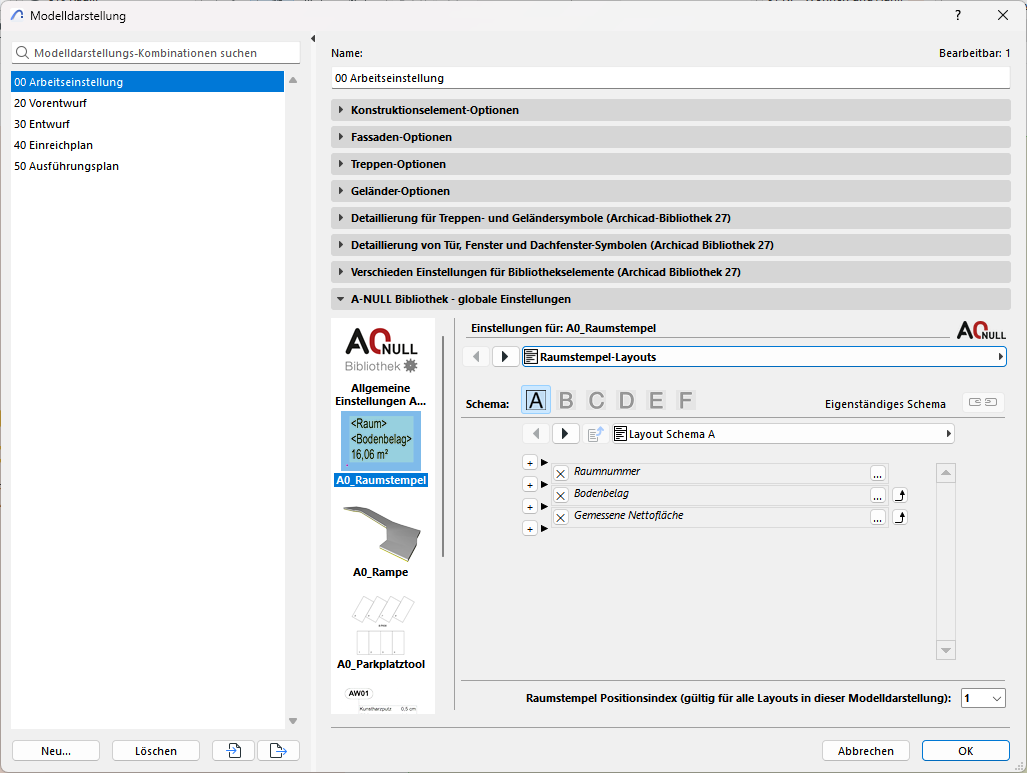
Task: Select 40 Einreichplan combination
Action: [147, 145]
